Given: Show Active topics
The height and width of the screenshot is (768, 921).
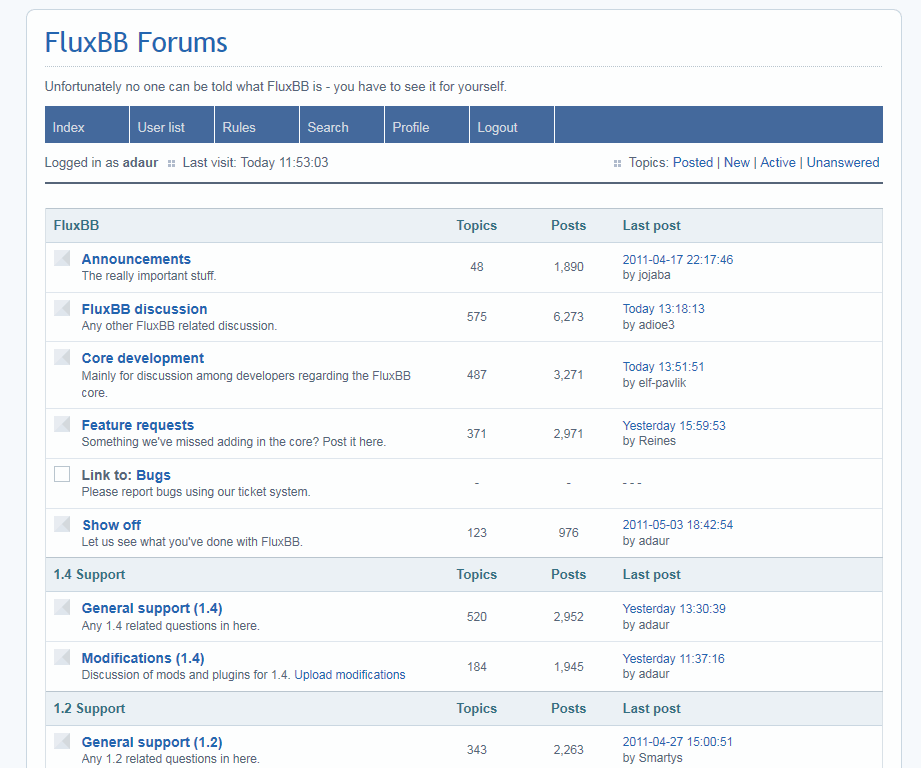Looking at the screenshot, I should [x=778, y=162].
